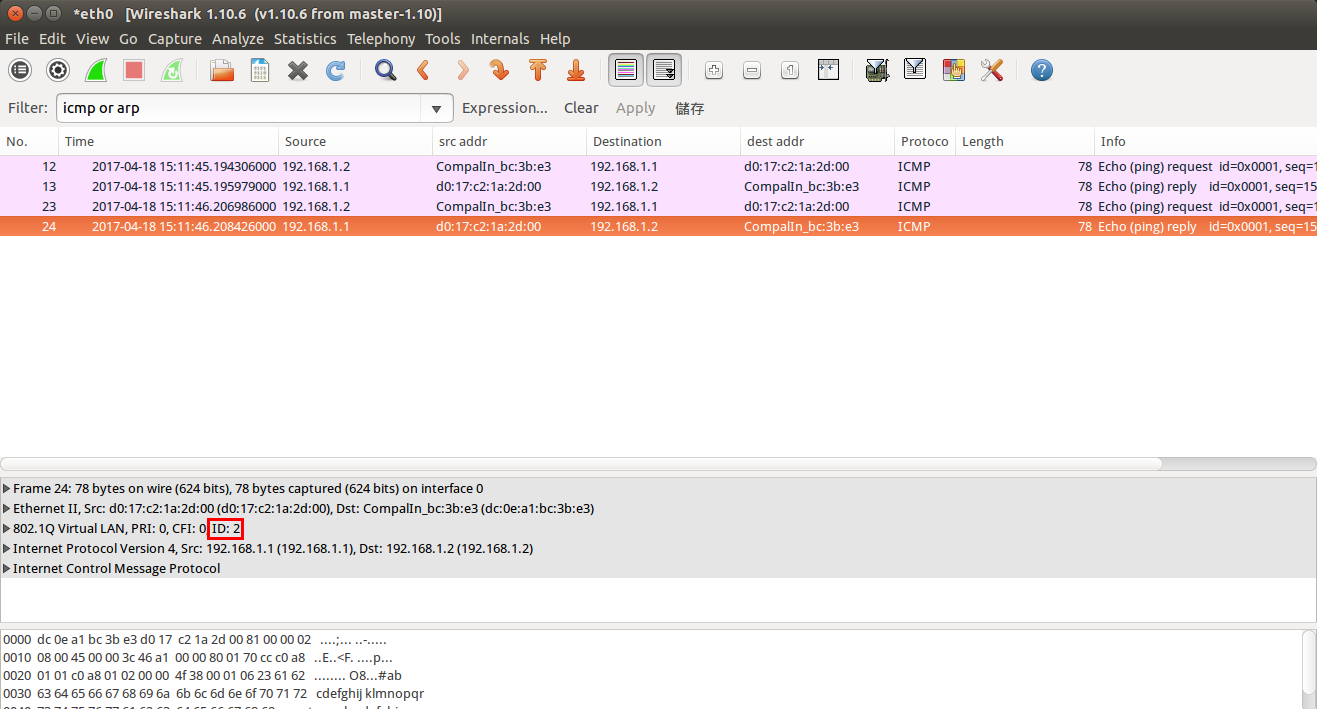Stop the running capture (red square)

pyautogui.click(x=134, y=70)
